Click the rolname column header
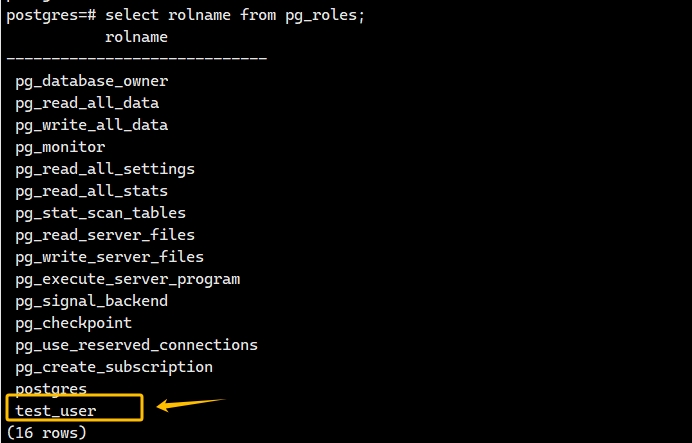Viewport: 692px width, 443px height. (x=136, y=37)
